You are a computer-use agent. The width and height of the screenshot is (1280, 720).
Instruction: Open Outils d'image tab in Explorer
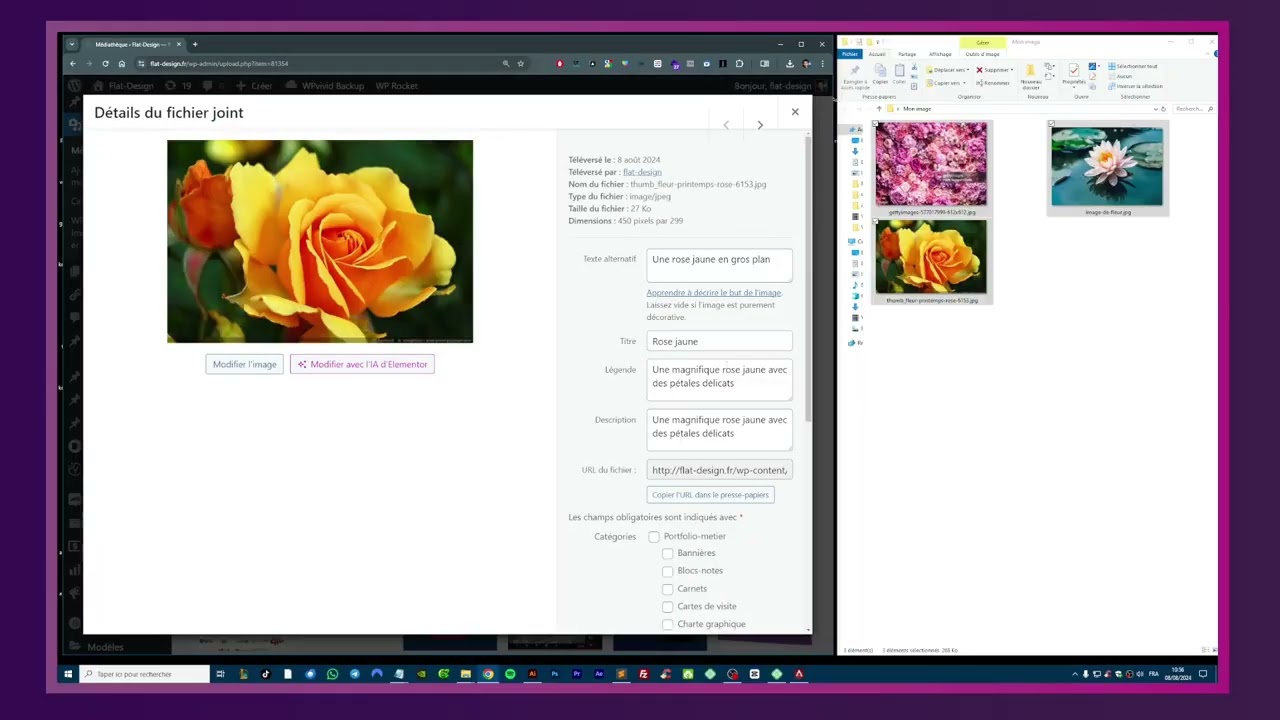(x=982, y=54)
